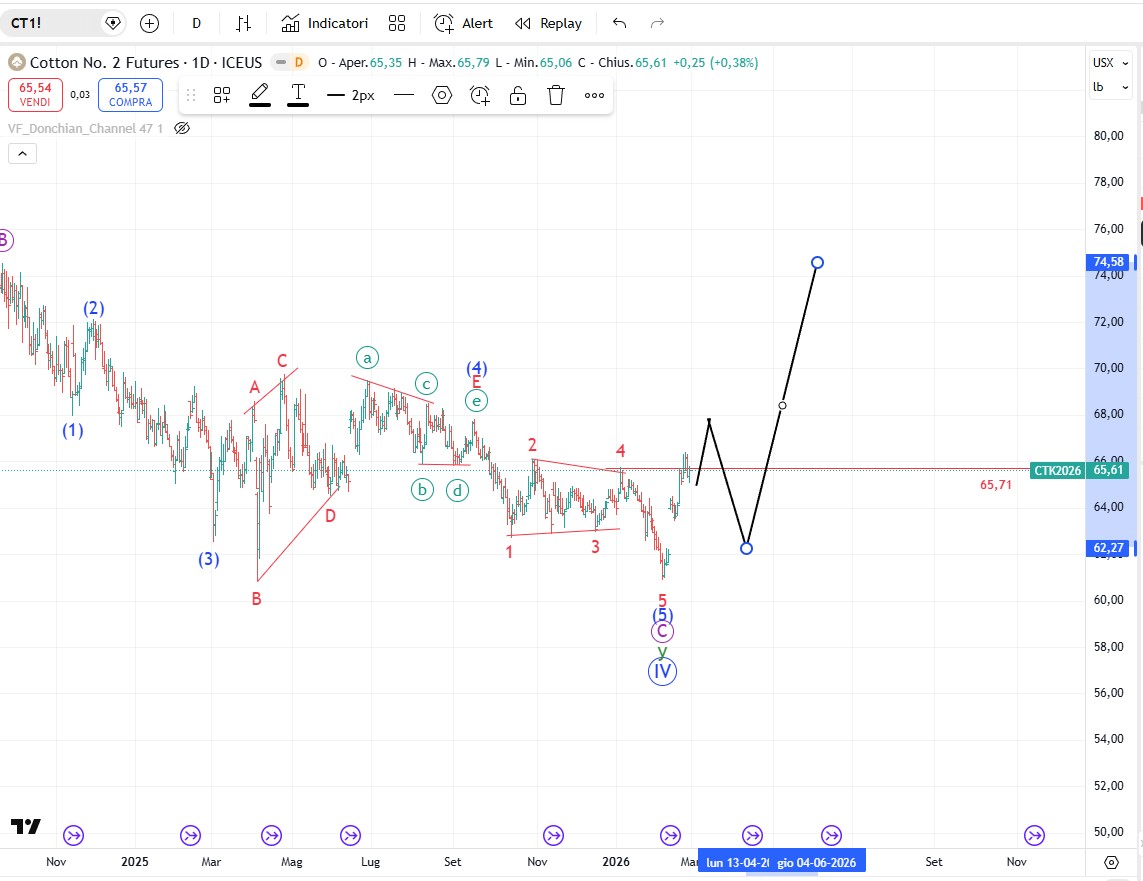Screen dimensions: 1143x881
Task: Delete the selected drawing with trash icon
Action: click(556, 95)
